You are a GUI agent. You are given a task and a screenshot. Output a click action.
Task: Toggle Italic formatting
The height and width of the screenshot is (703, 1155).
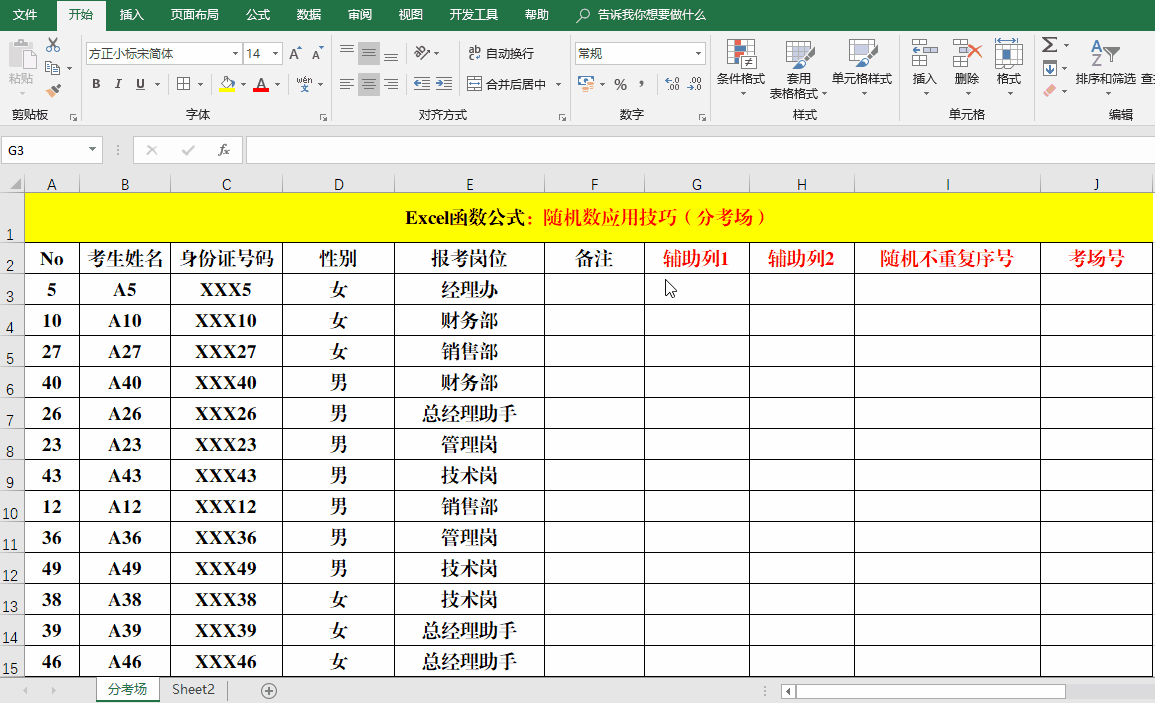118,85
